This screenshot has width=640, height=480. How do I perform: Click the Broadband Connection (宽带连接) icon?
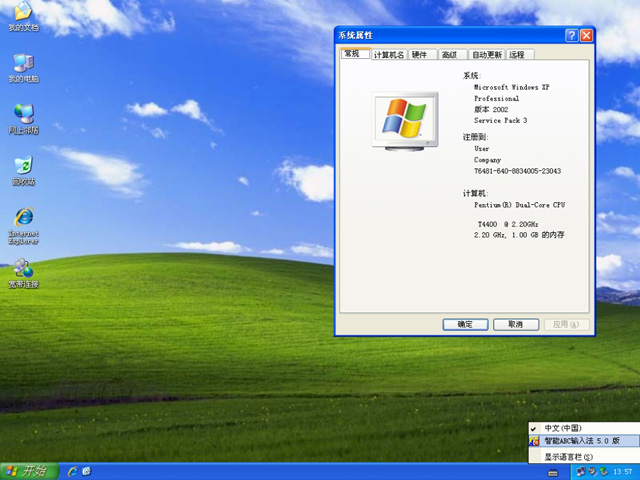coord(22,270)
